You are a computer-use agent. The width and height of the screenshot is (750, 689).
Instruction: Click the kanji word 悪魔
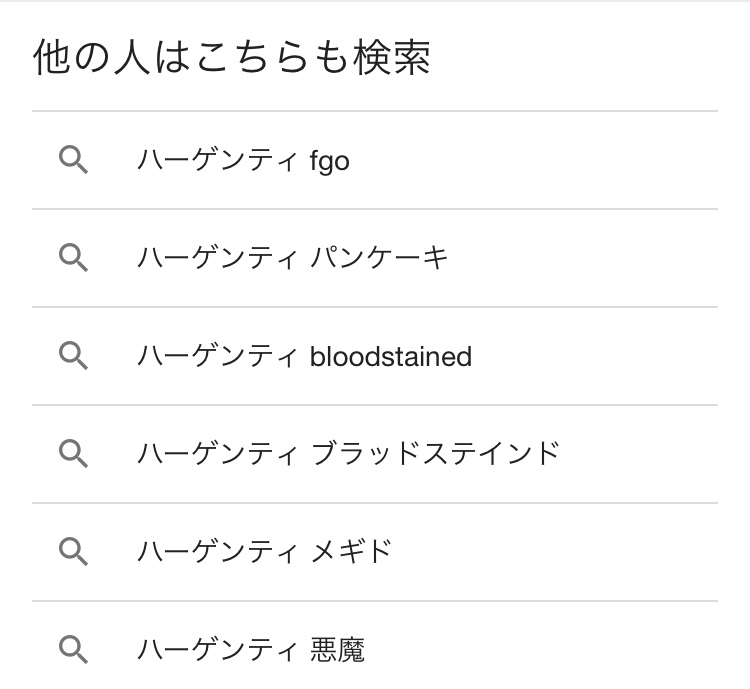(x=338, y=650)
